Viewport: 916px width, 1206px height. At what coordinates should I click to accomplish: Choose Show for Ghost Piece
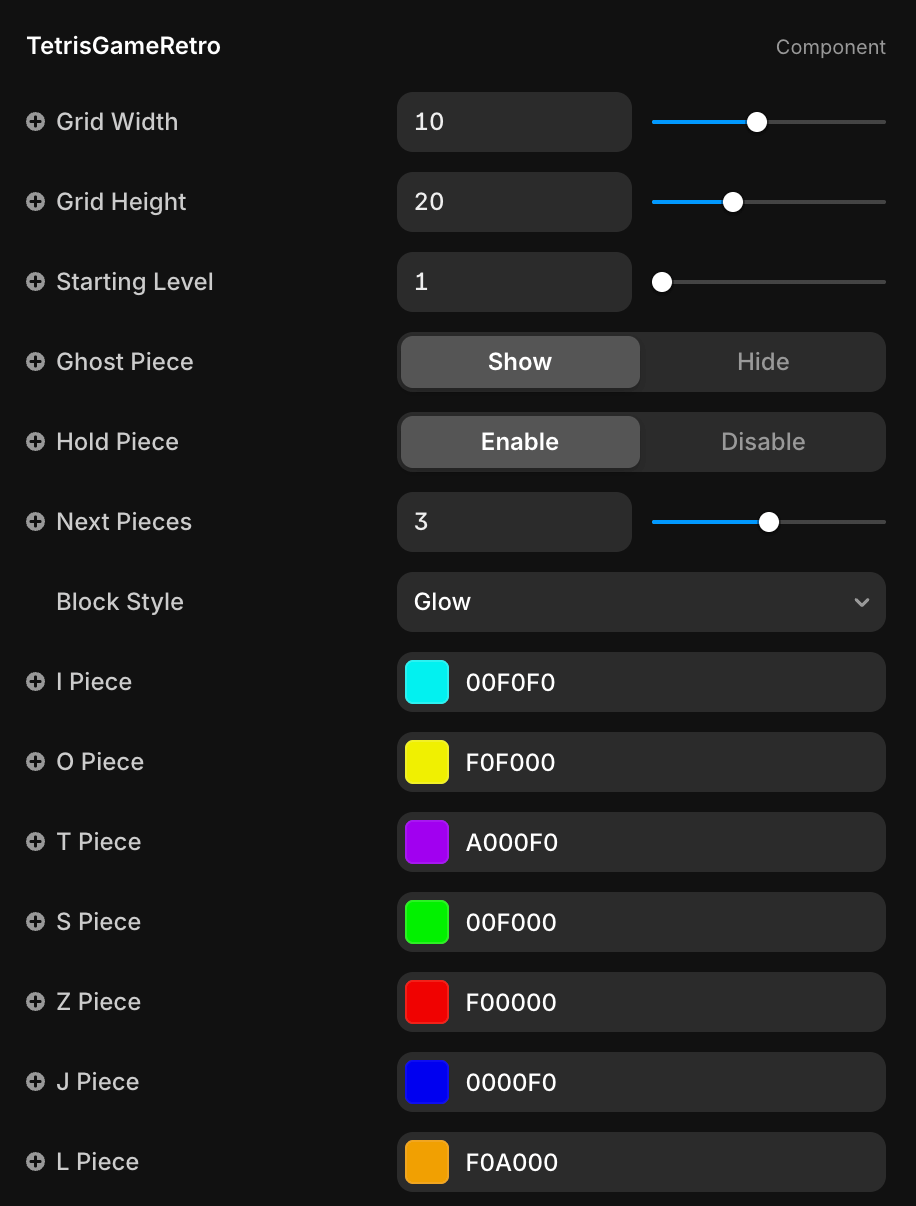520,362
